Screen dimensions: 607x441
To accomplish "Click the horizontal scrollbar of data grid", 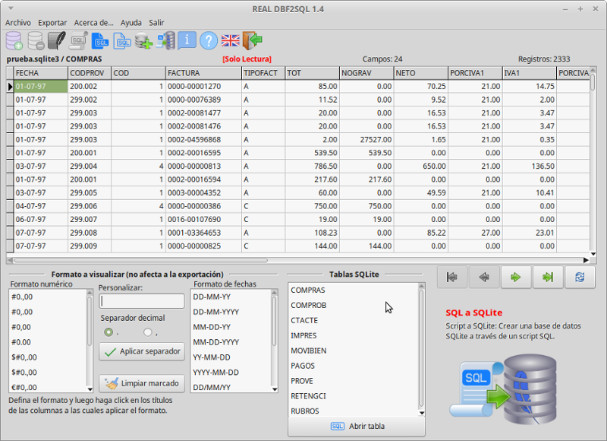I will (x=298, y=261).
